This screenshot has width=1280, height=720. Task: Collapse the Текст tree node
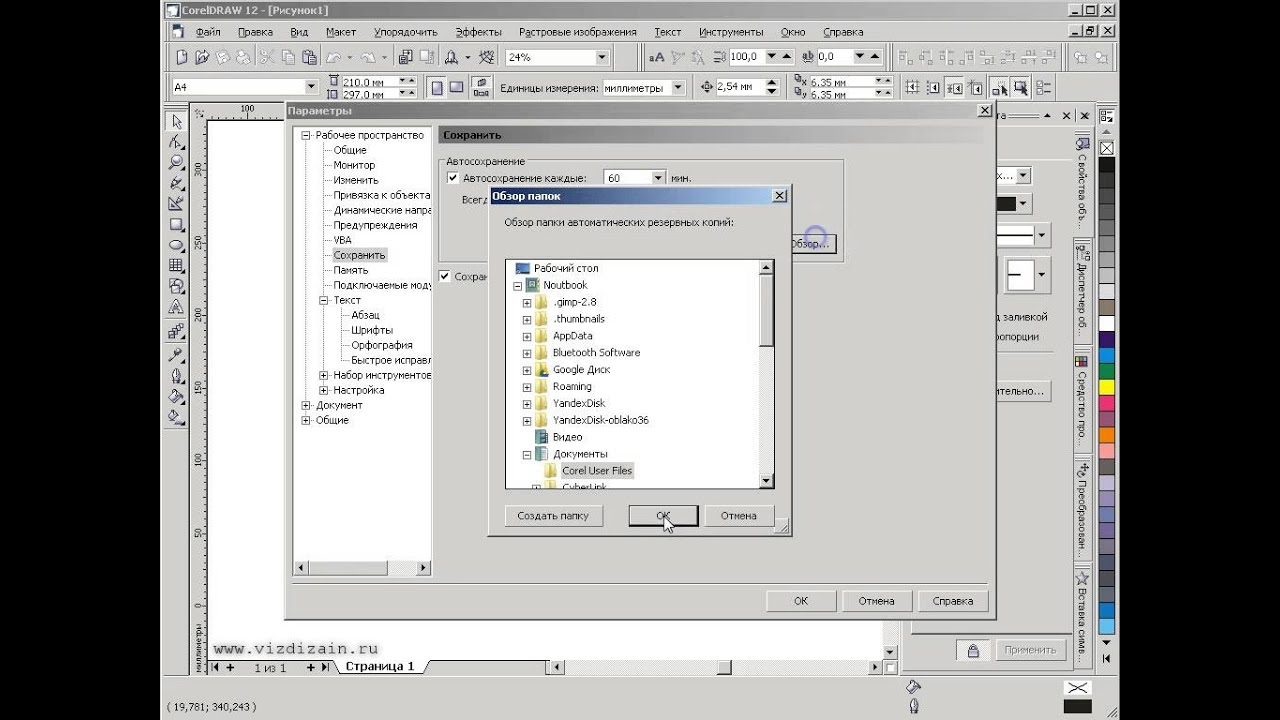pos(324,300)
